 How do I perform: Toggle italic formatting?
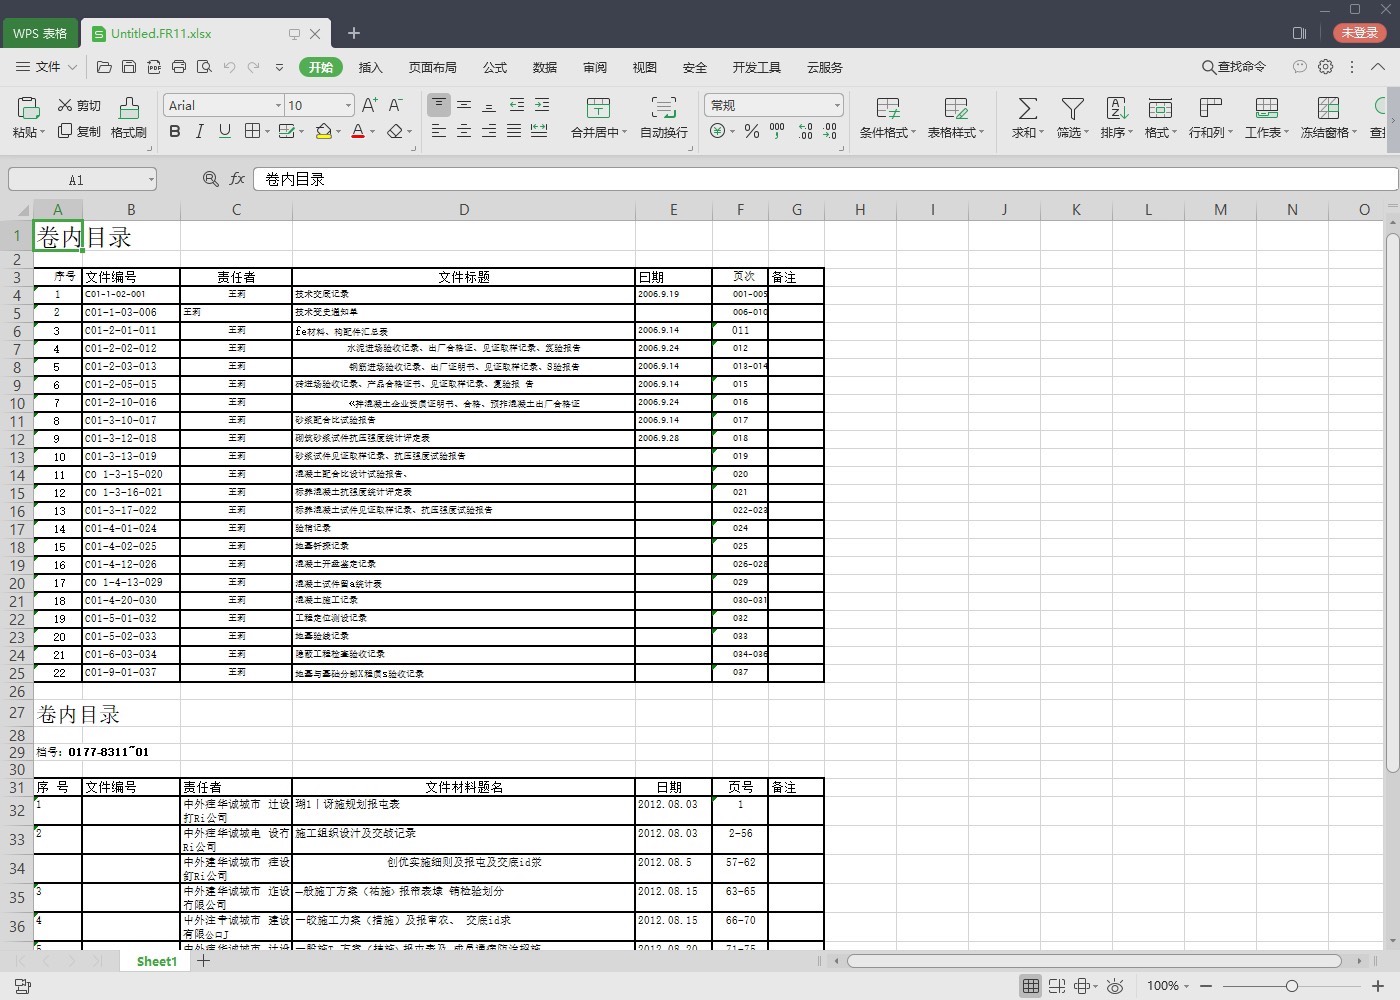200,131
